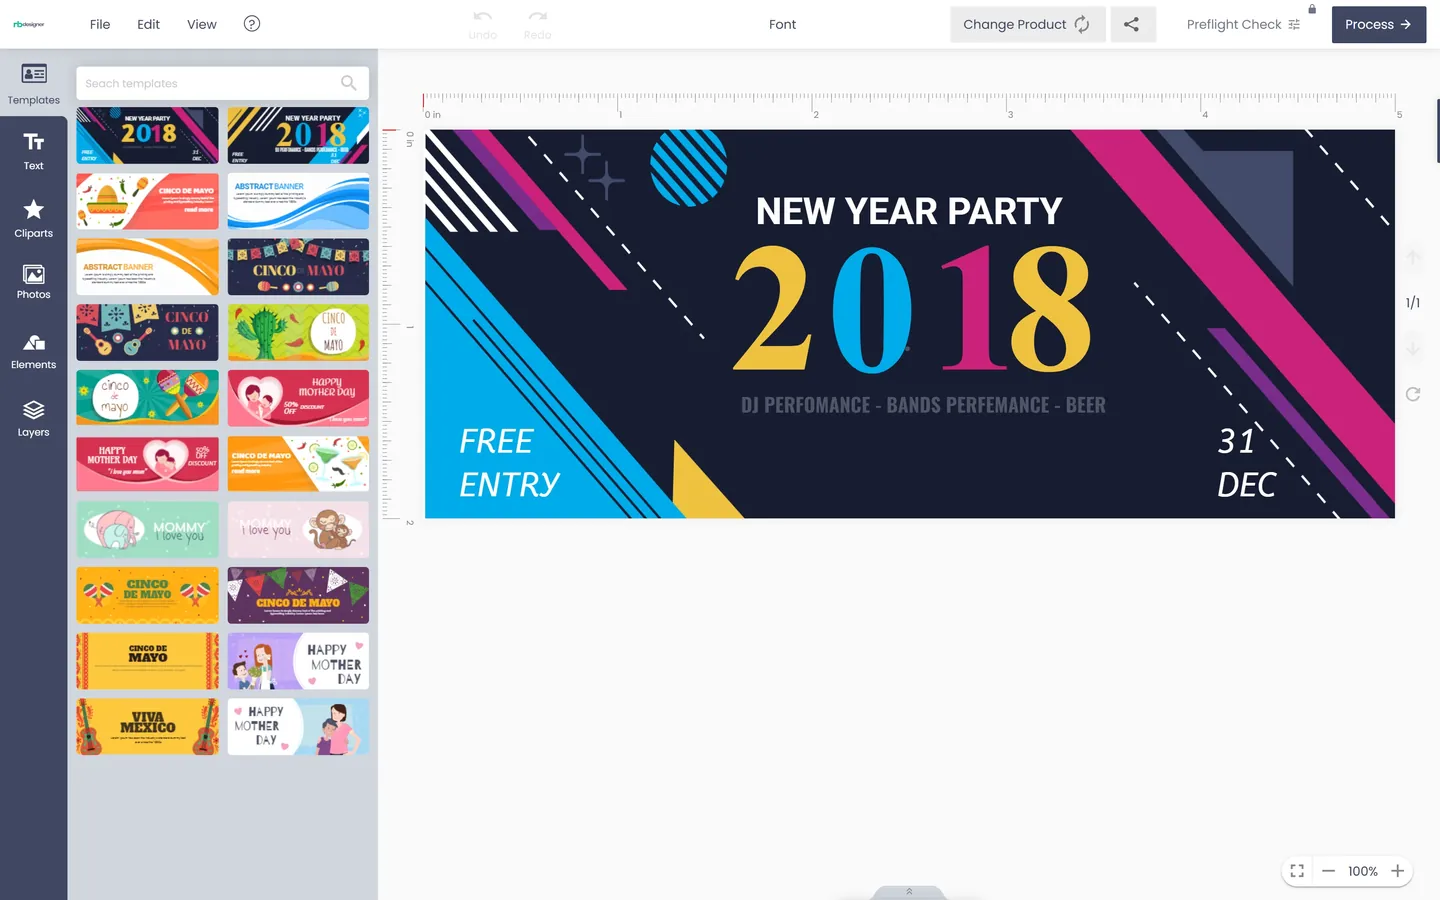Open the Elements panel
This screenshot has width=1440, height=900.
coord(33,351)
